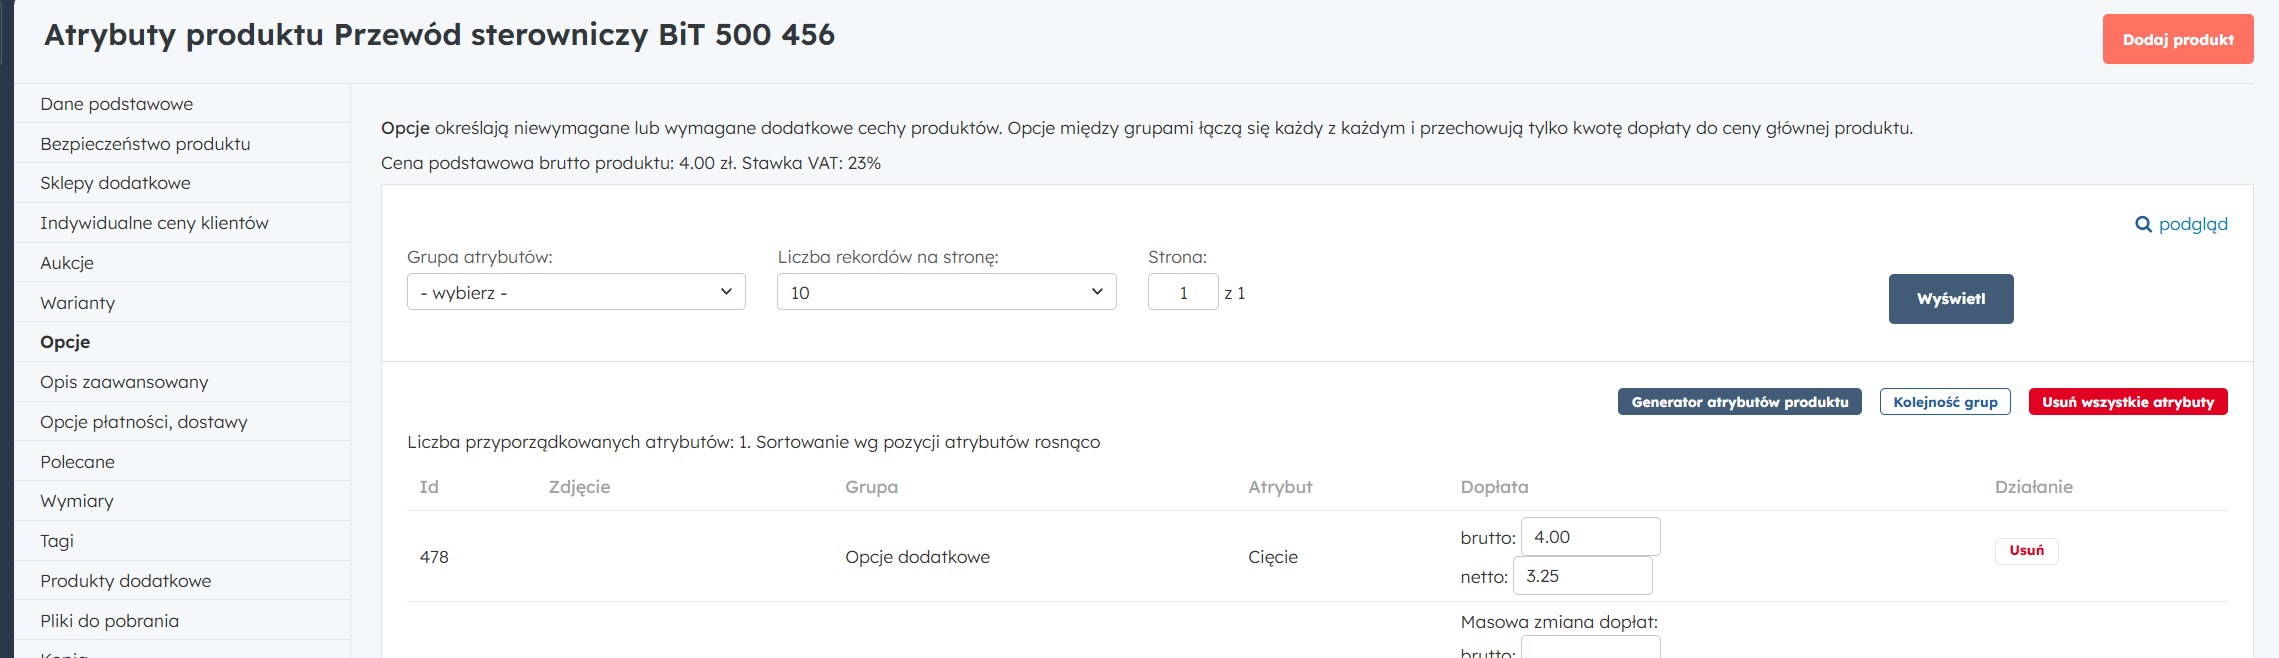This screenshot has width=2279, height=658.
Task: Click the brutto surcharge field for Cięcie
Action: (x=1590, y=537)
